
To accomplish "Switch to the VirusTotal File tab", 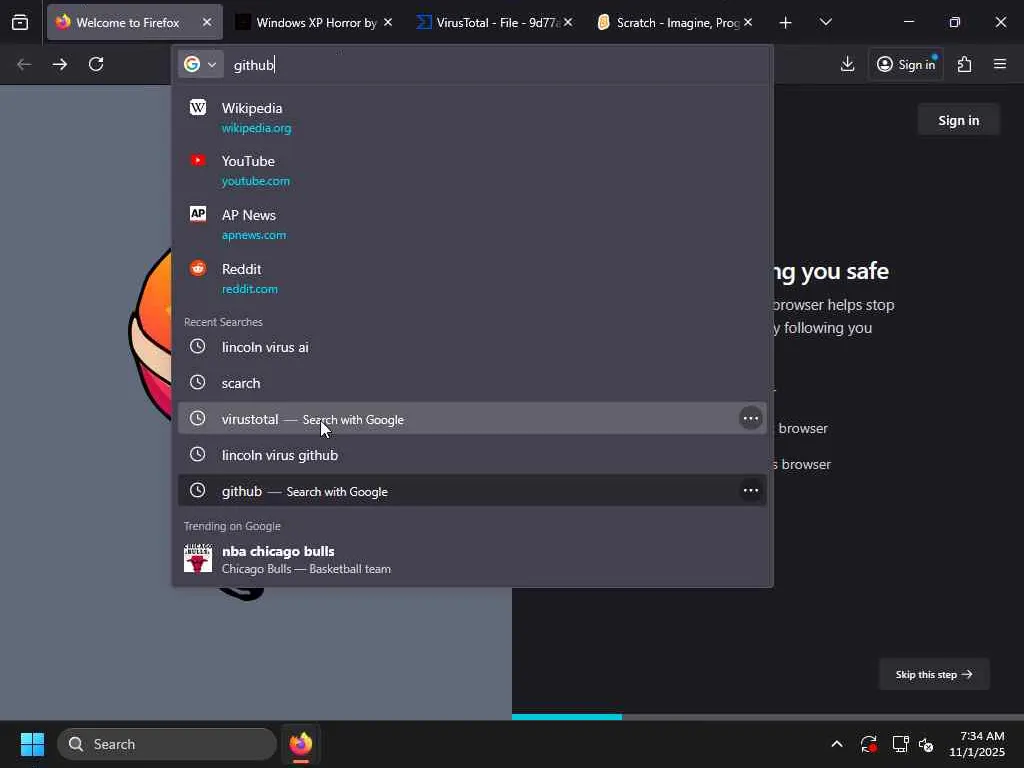I will (495, 22).
